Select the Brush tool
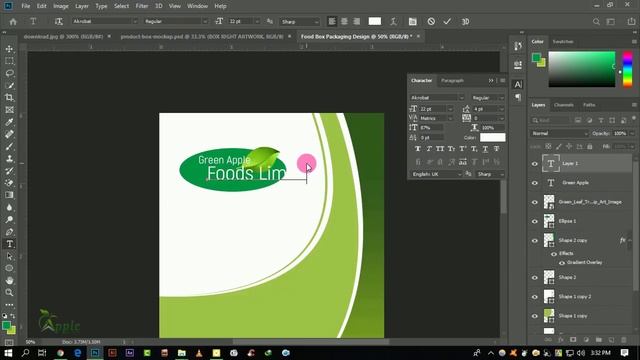640x360 pixels. coord(9,147)
